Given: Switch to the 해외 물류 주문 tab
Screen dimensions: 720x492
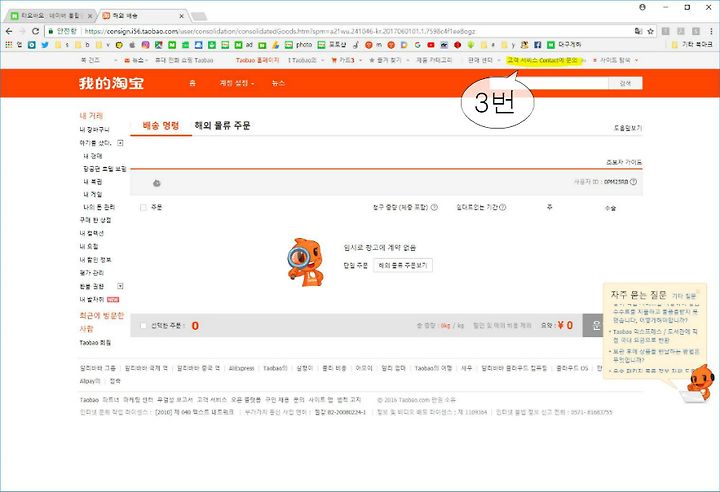Looking at the screenshot, I should [222, 125].
